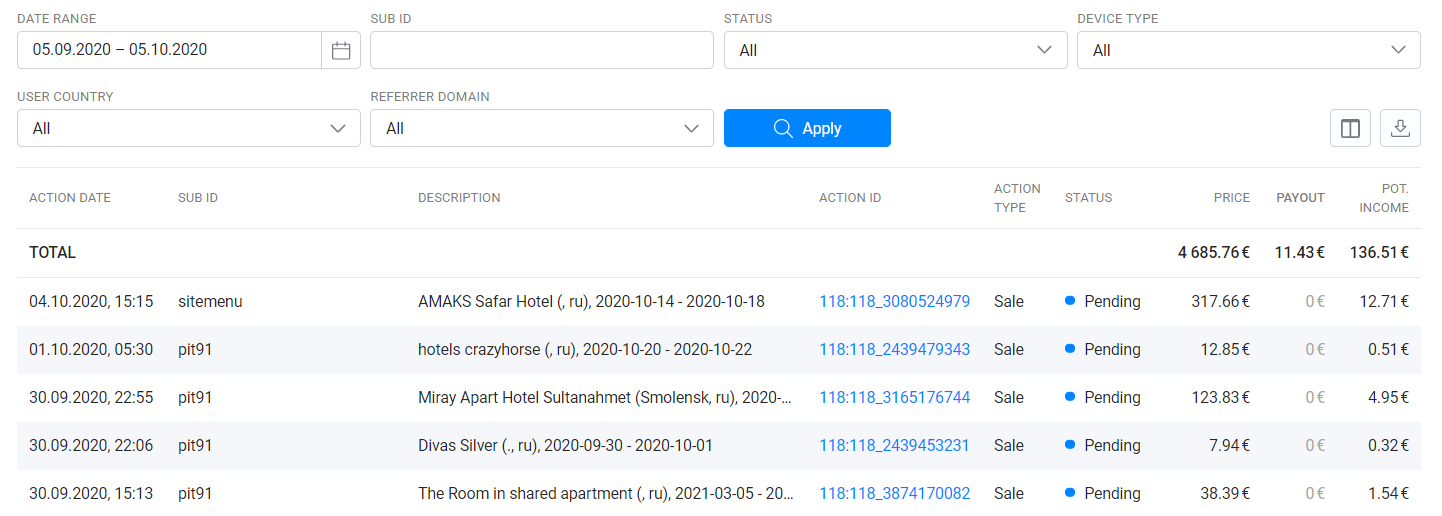Click the Apply search button
1442x516 pixels.
pyautogui.click(x=807, y=128)
